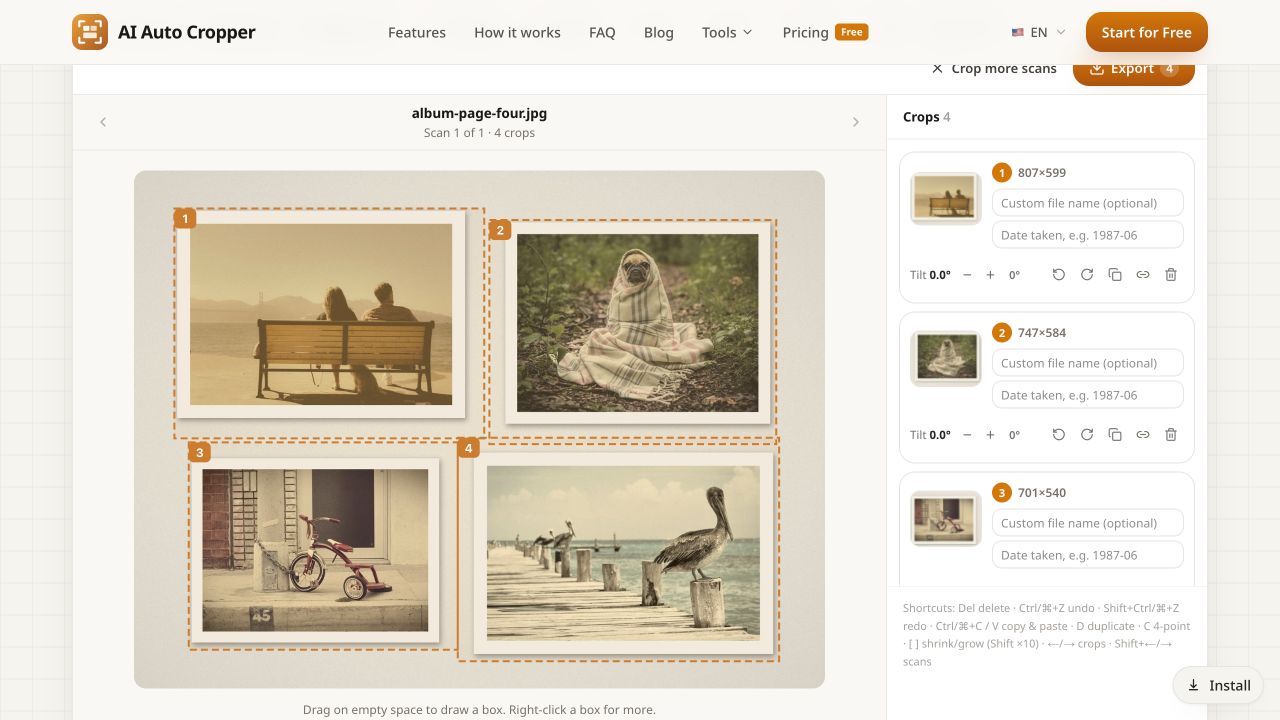Click crop 3 date taken field
The image size is (1280, 720).
pyautogui.click(x=1087, y=555)
